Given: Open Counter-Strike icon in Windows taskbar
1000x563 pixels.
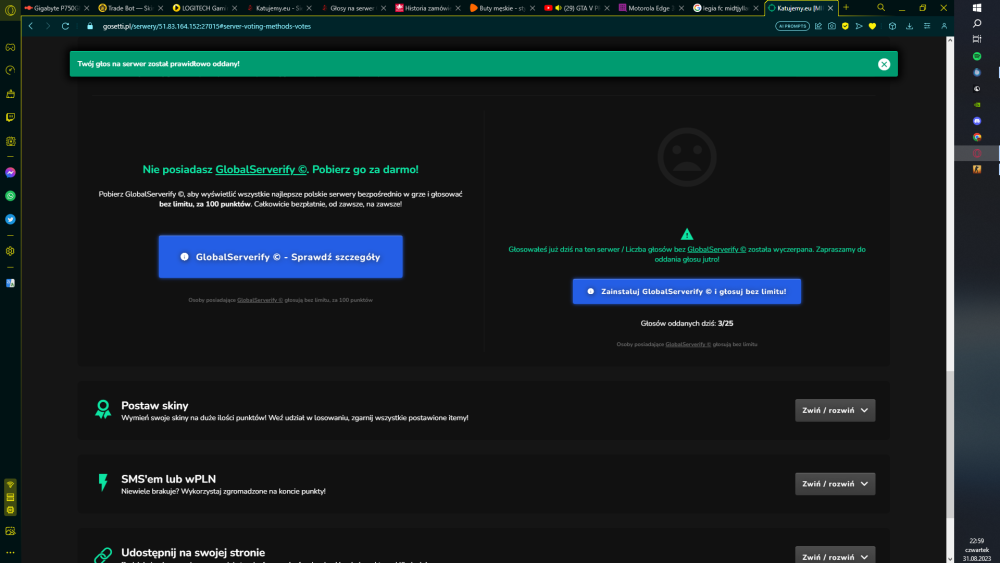Looking at the screenshot, I should click(x=977, y=170).
